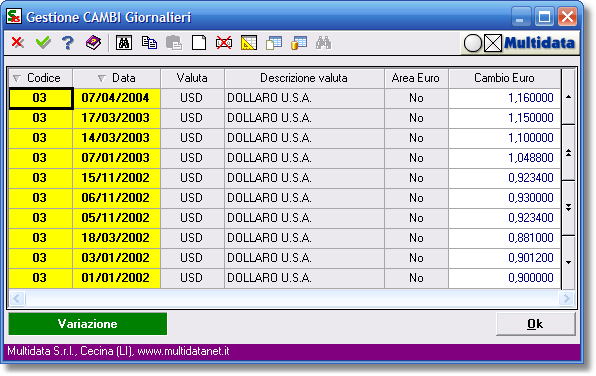The height and width of the screenshot is (376, 596).
Task: Toggle sort arrow on Codice column
Action: (x=17, y=78)
